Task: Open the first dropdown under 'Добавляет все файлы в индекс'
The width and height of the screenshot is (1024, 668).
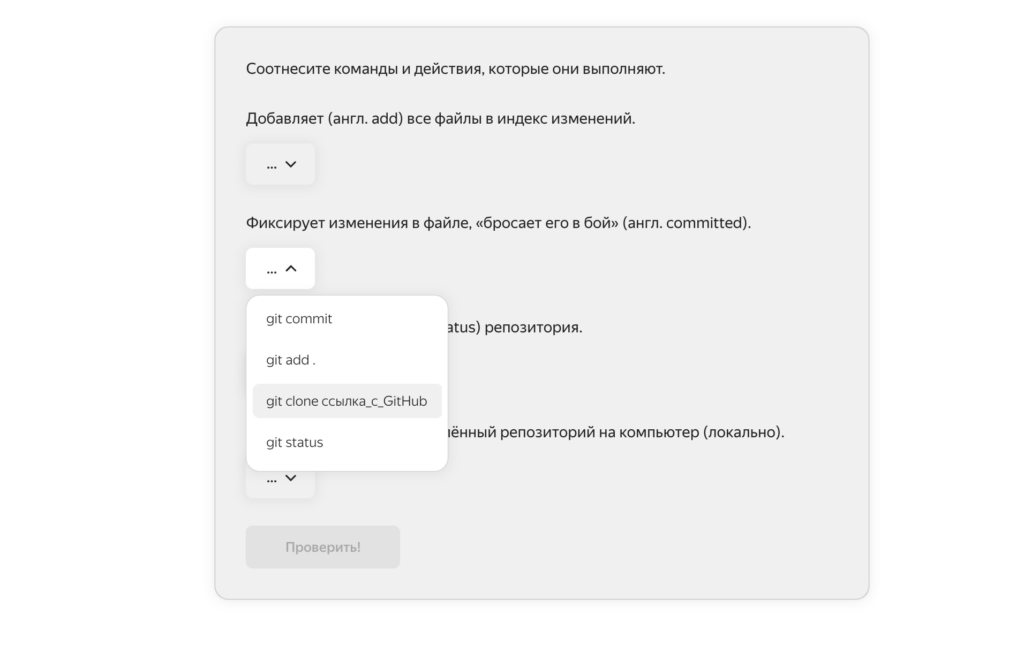Action: point(280,163)
